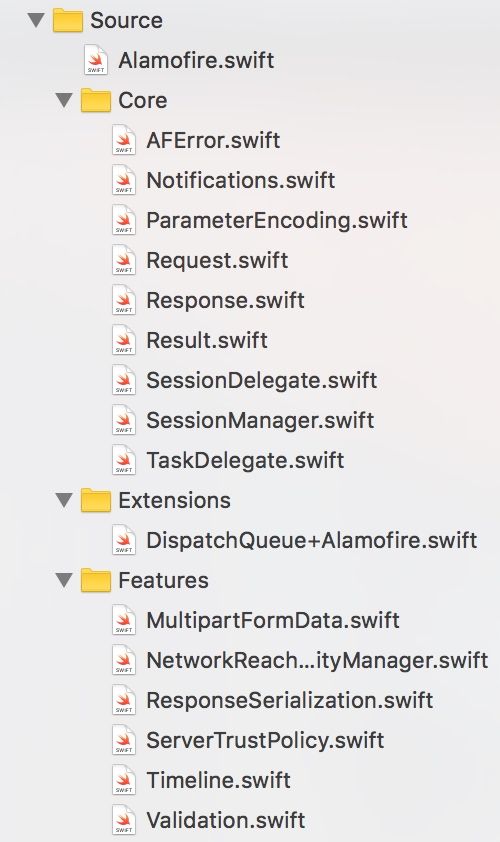Open DispatchQueue+Alamofire.swift file
Viewport: 500px width, 842px height.
pyautogui.click(x=311, y=540)
